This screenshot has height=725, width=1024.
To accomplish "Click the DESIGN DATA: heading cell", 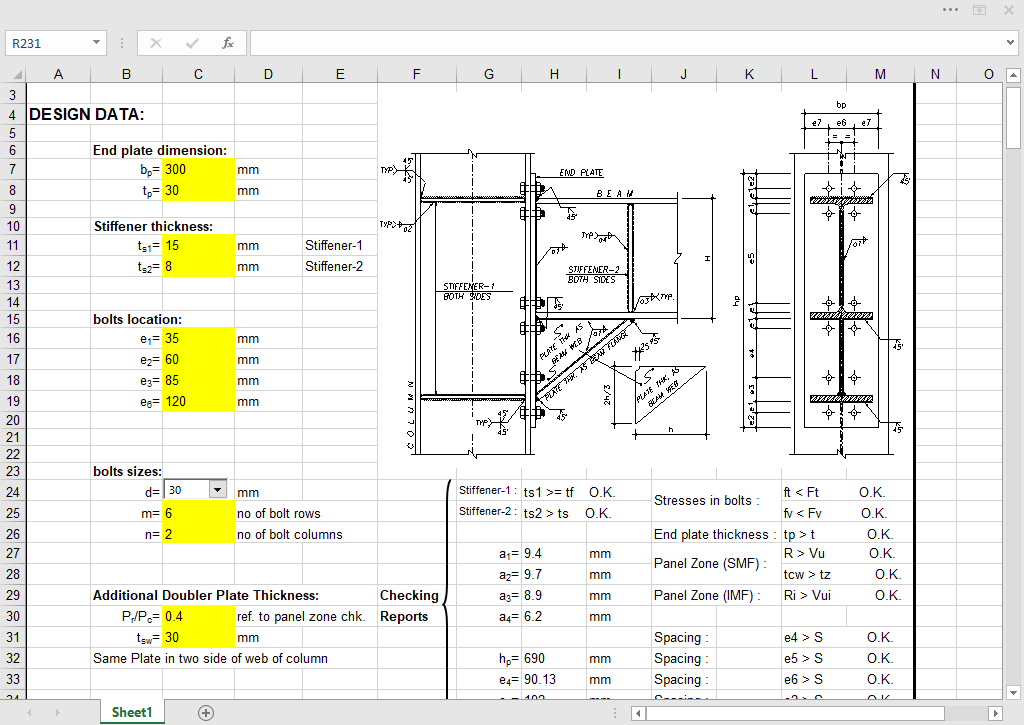I will click(x=86, y=114).
